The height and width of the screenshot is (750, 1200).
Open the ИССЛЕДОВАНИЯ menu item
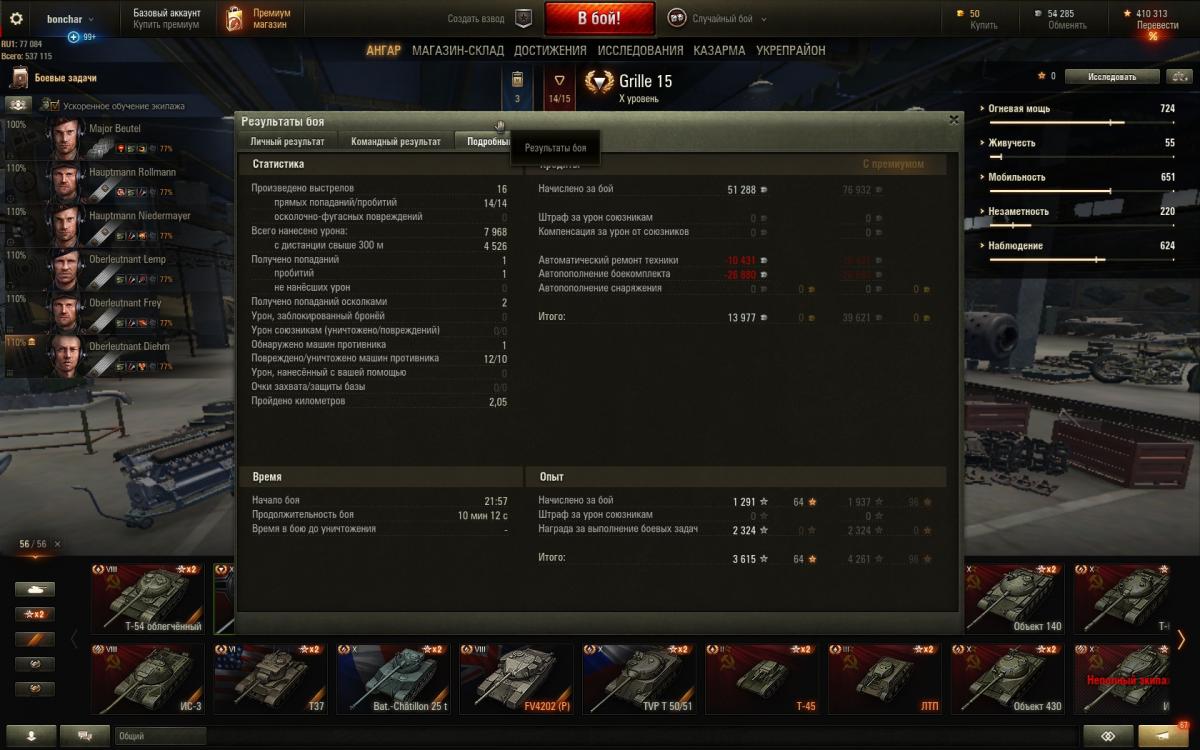(x=640, y=50)
